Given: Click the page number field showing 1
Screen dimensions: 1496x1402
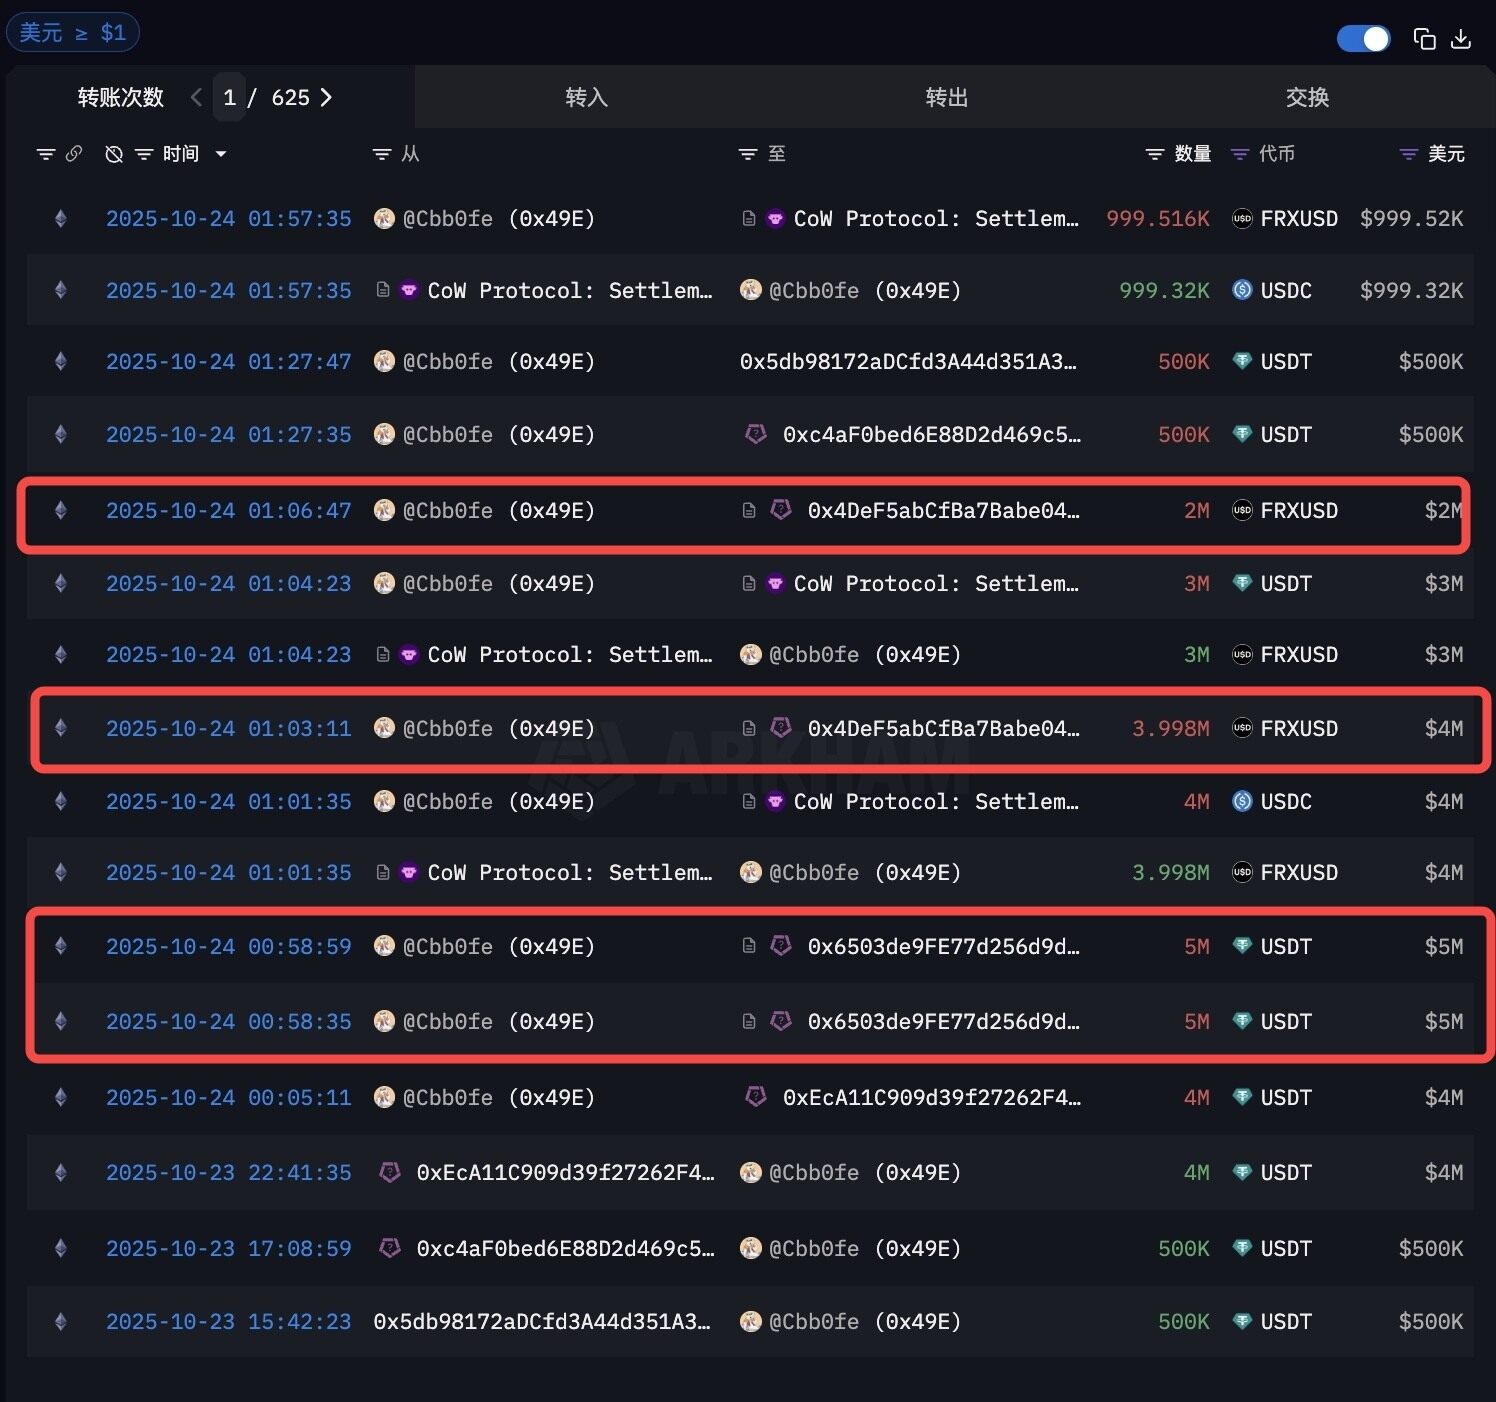Looking at the screenshot, I should point(230,97).
